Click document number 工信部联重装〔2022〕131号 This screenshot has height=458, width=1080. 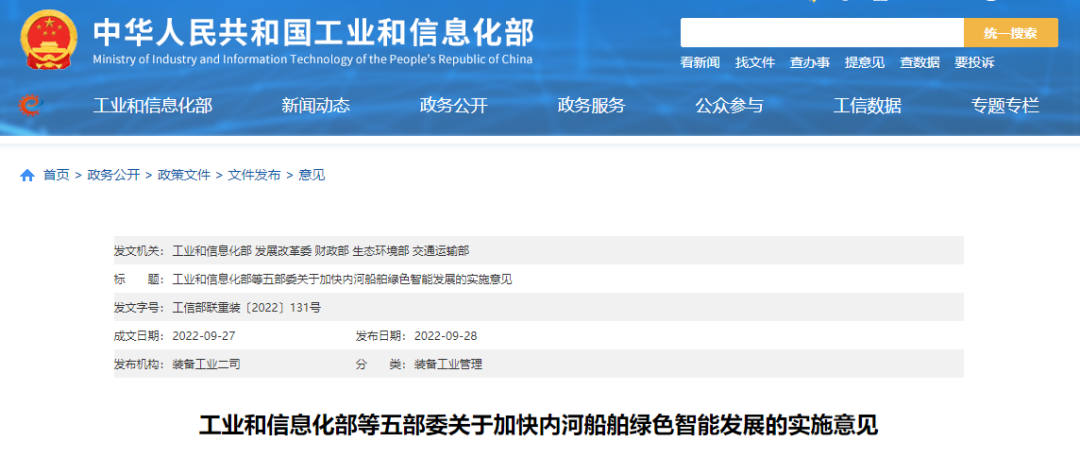[246, 308]
